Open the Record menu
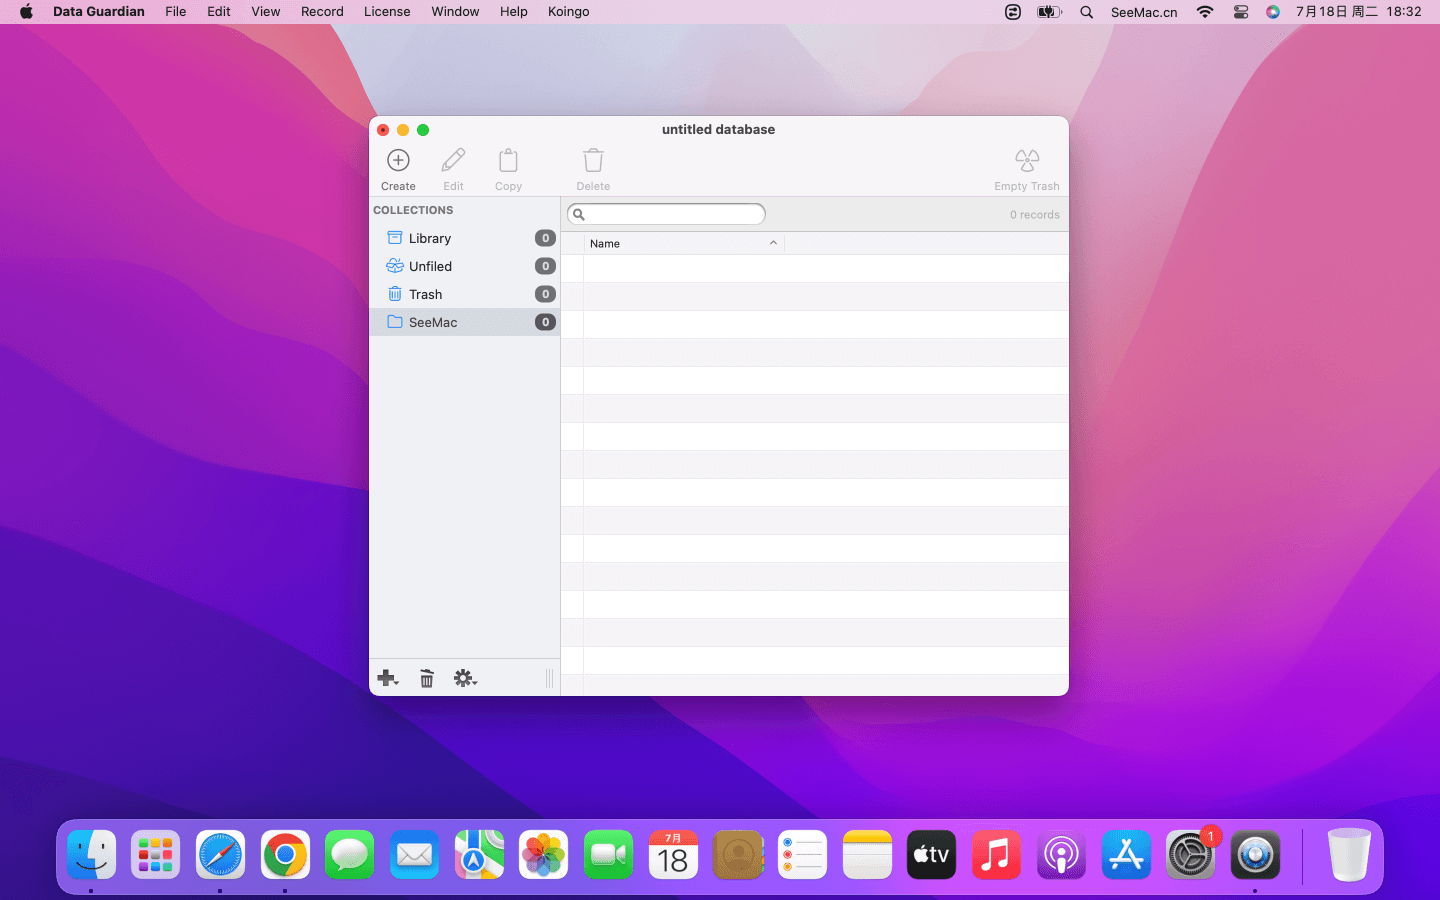 coord(322,12)
